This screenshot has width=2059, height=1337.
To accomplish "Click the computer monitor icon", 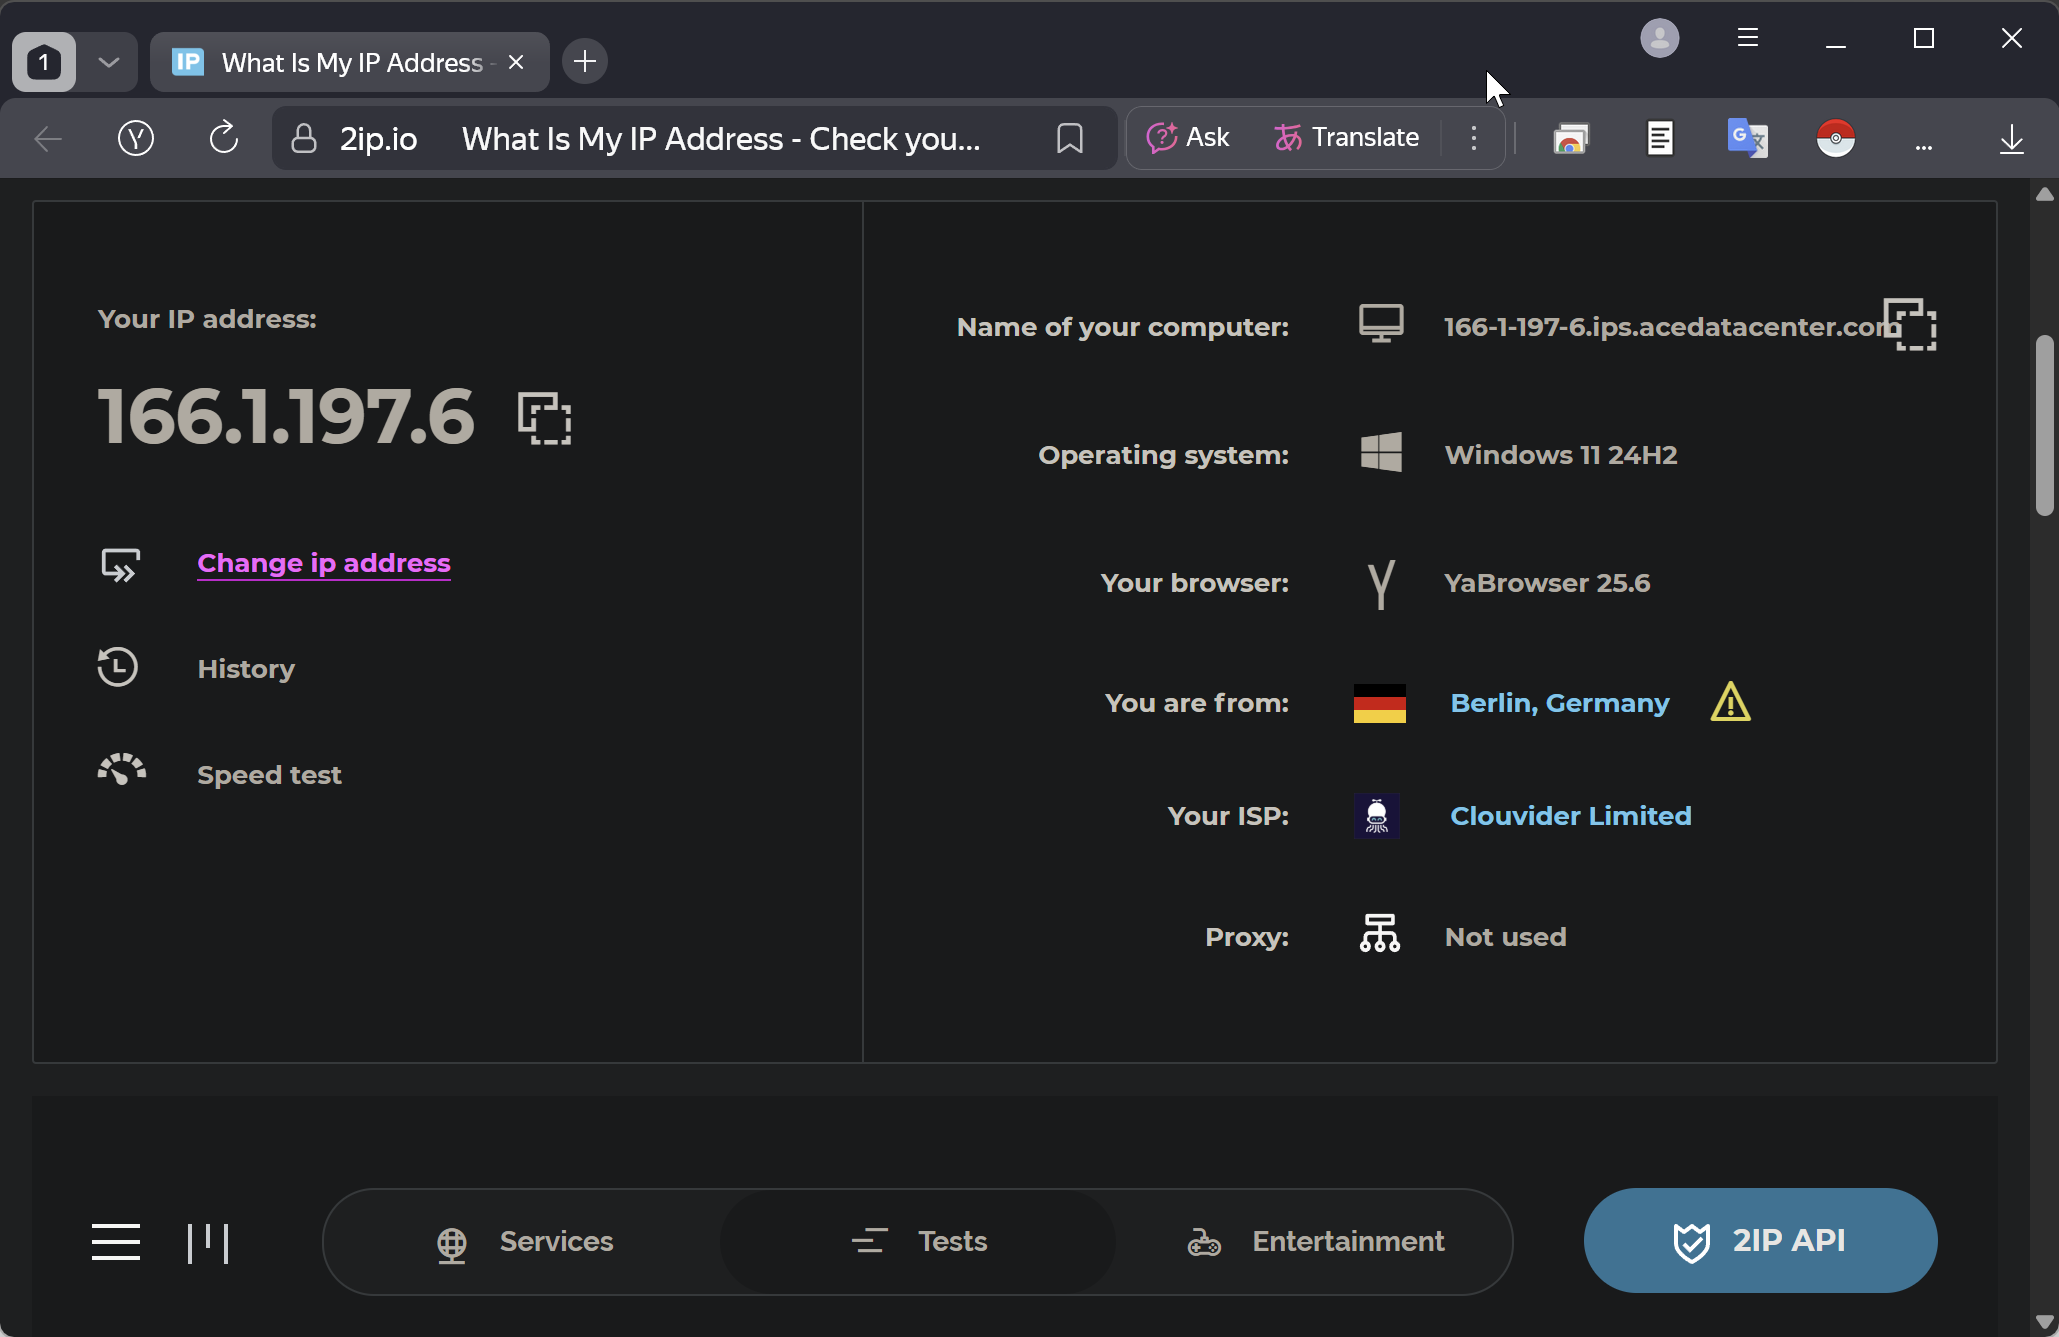I will [x=1381, y=324].
